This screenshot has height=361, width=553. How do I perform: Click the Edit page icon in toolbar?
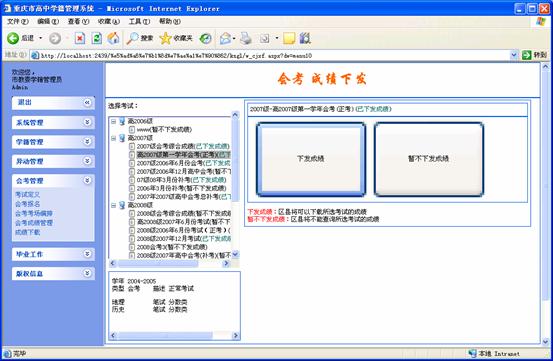tap(265, 38)
